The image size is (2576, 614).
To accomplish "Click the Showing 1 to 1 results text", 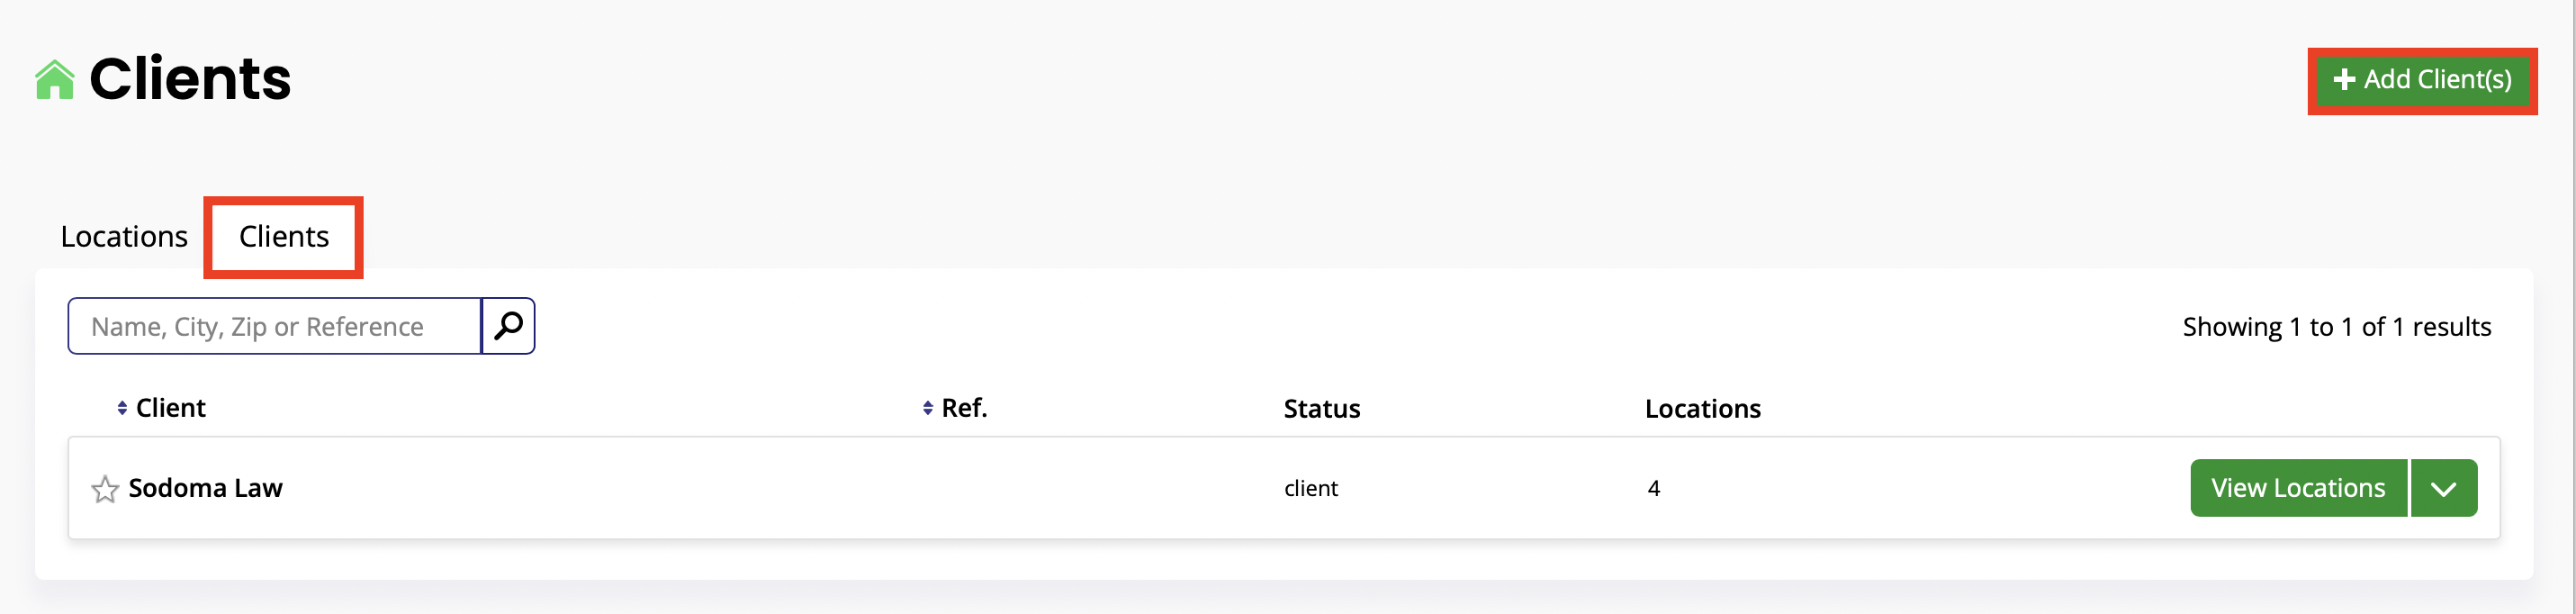I will [2337, 327].
